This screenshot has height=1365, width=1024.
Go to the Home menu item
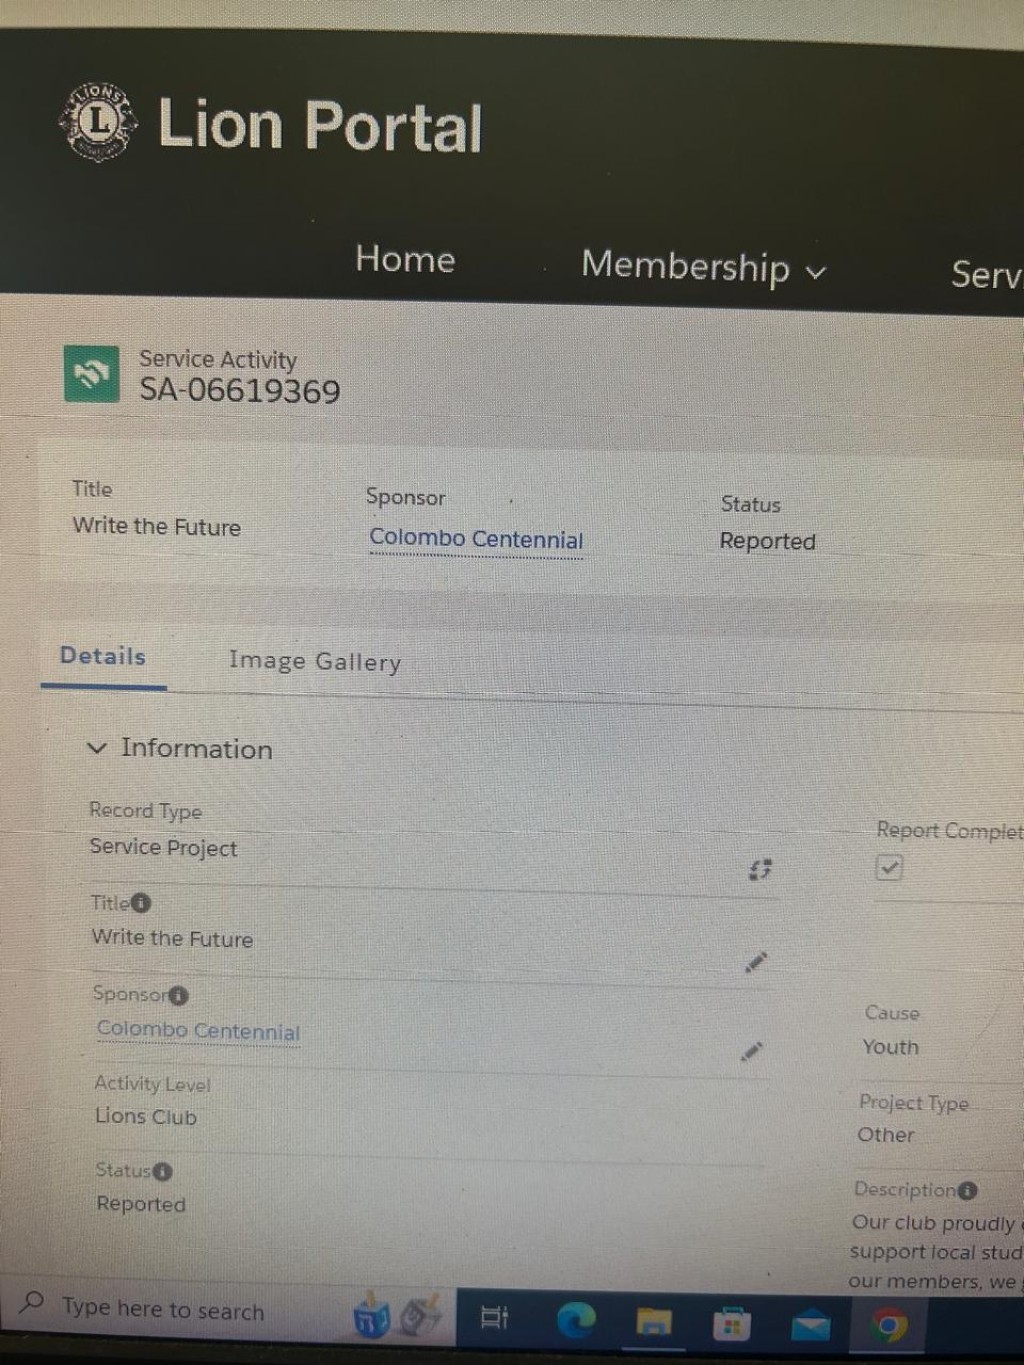(x=405, y=259)
